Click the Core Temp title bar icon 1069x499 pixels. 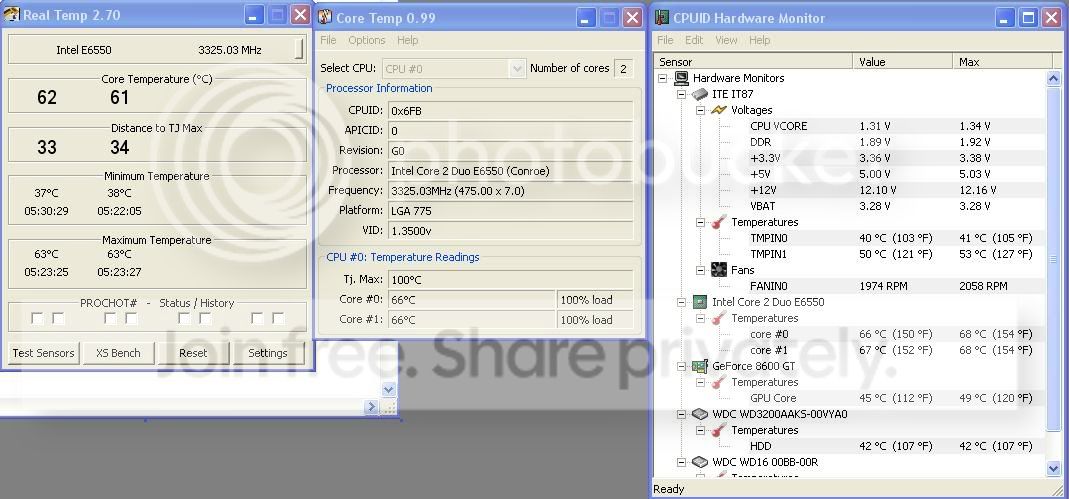(x=325, y=18)
